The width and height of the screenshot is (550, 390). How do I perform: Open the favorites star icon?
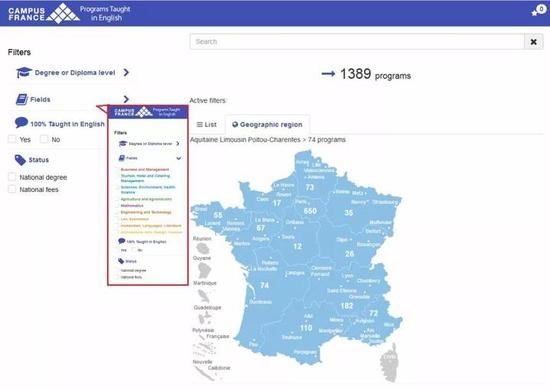535,13
